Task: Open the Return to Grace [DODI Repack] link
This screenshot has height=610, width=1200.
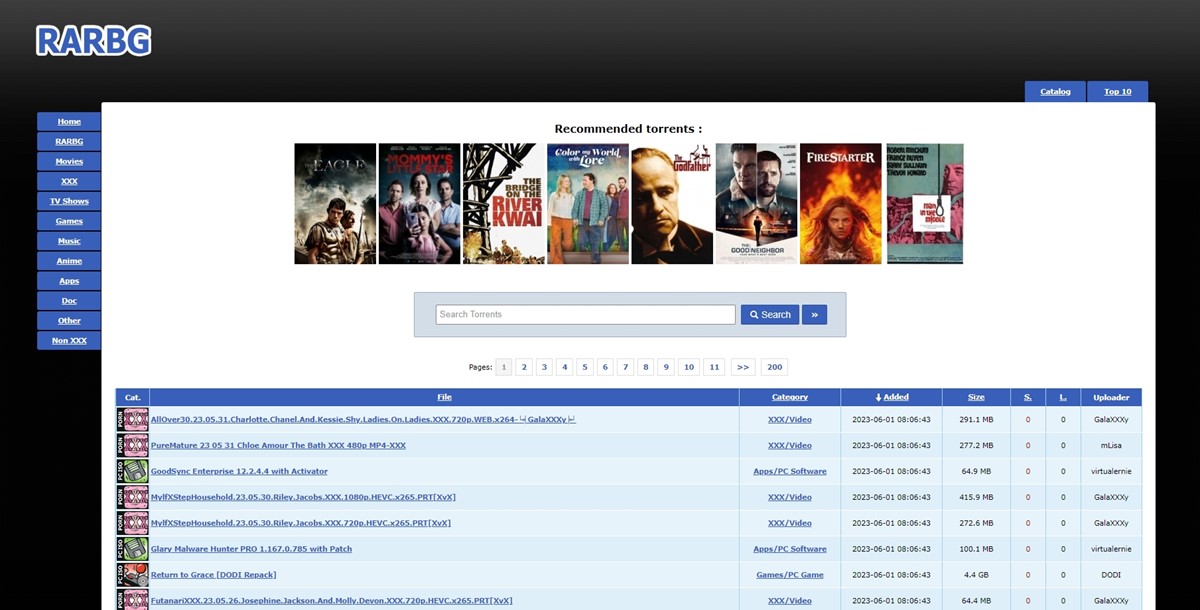Action: point(213,575)
